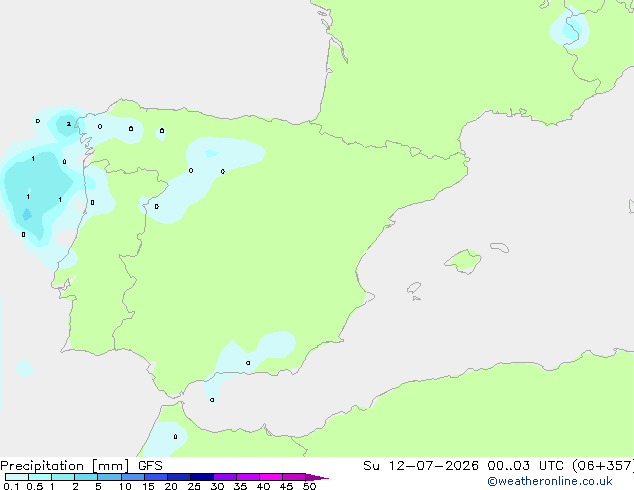Click the '25' legend scale label
The width and height of the screenshot is (634, 490).
click(x=194, y=486)
